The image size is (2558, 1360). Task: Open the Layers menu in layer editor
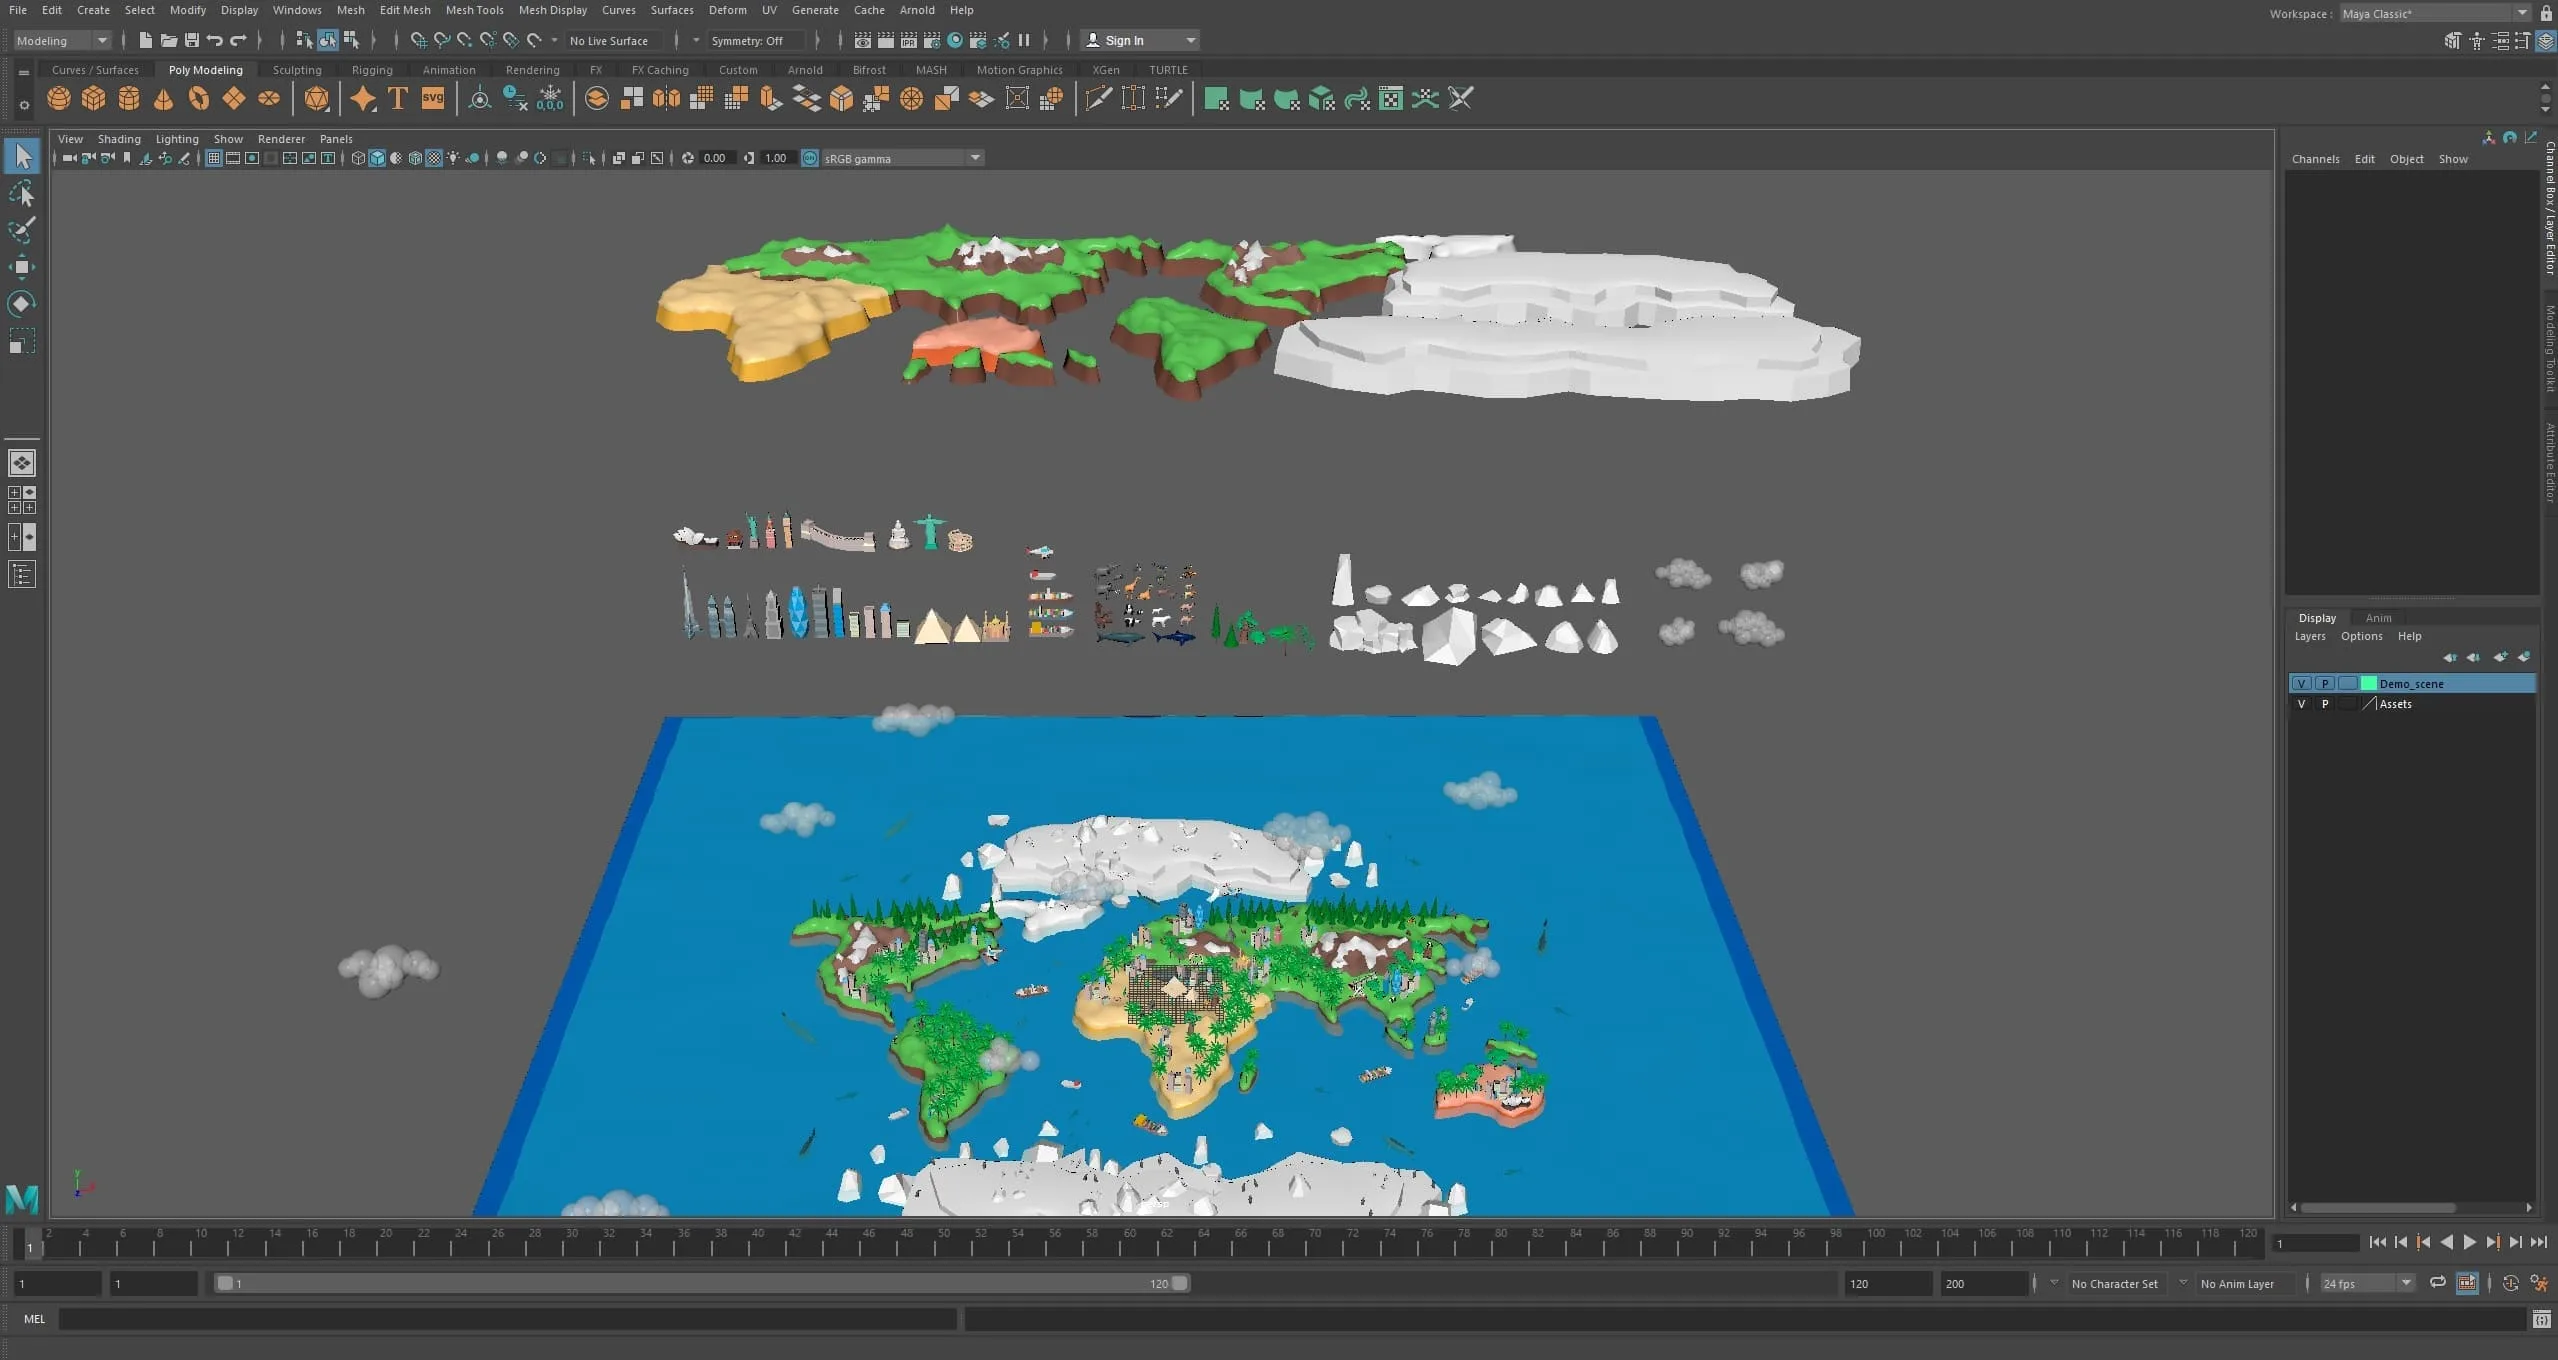[x=2309, y=636]
